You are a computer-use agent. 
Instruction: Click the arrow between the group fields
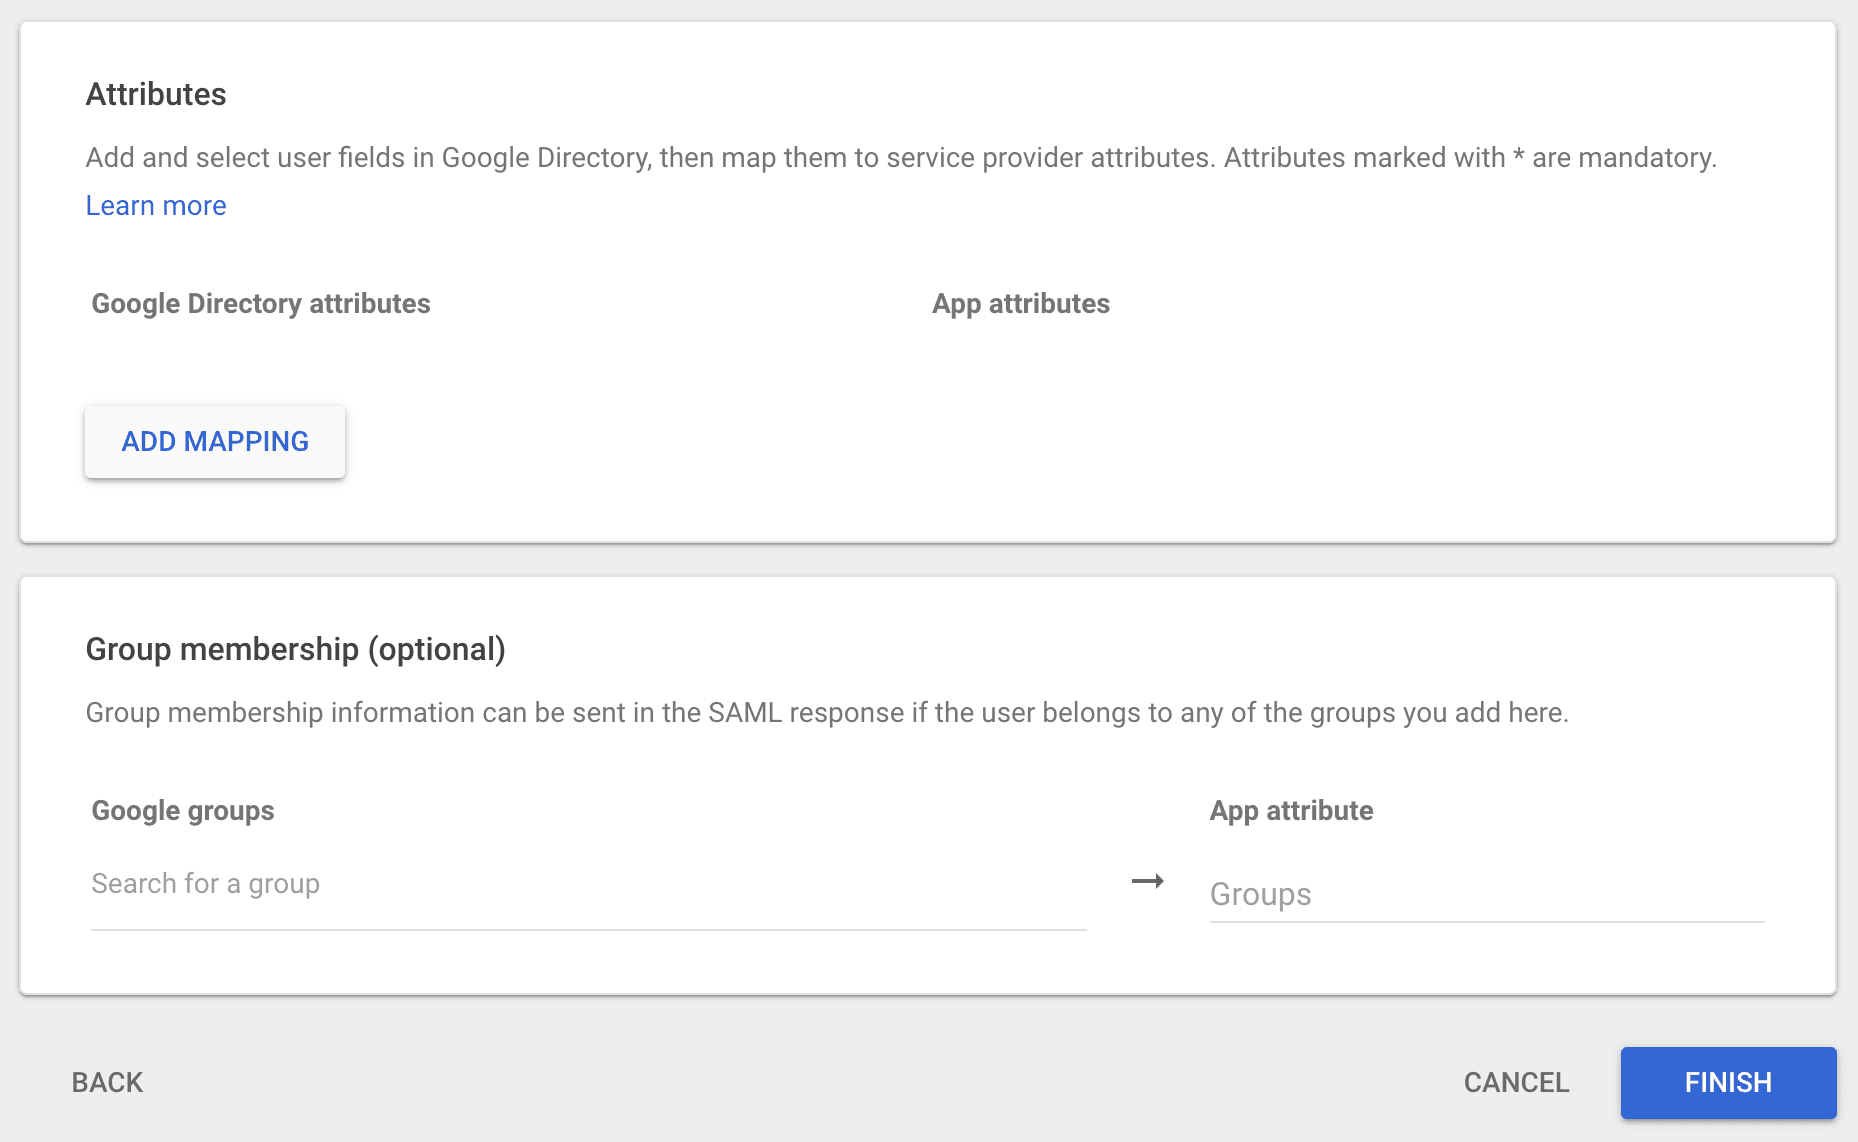coord(1148,882)
